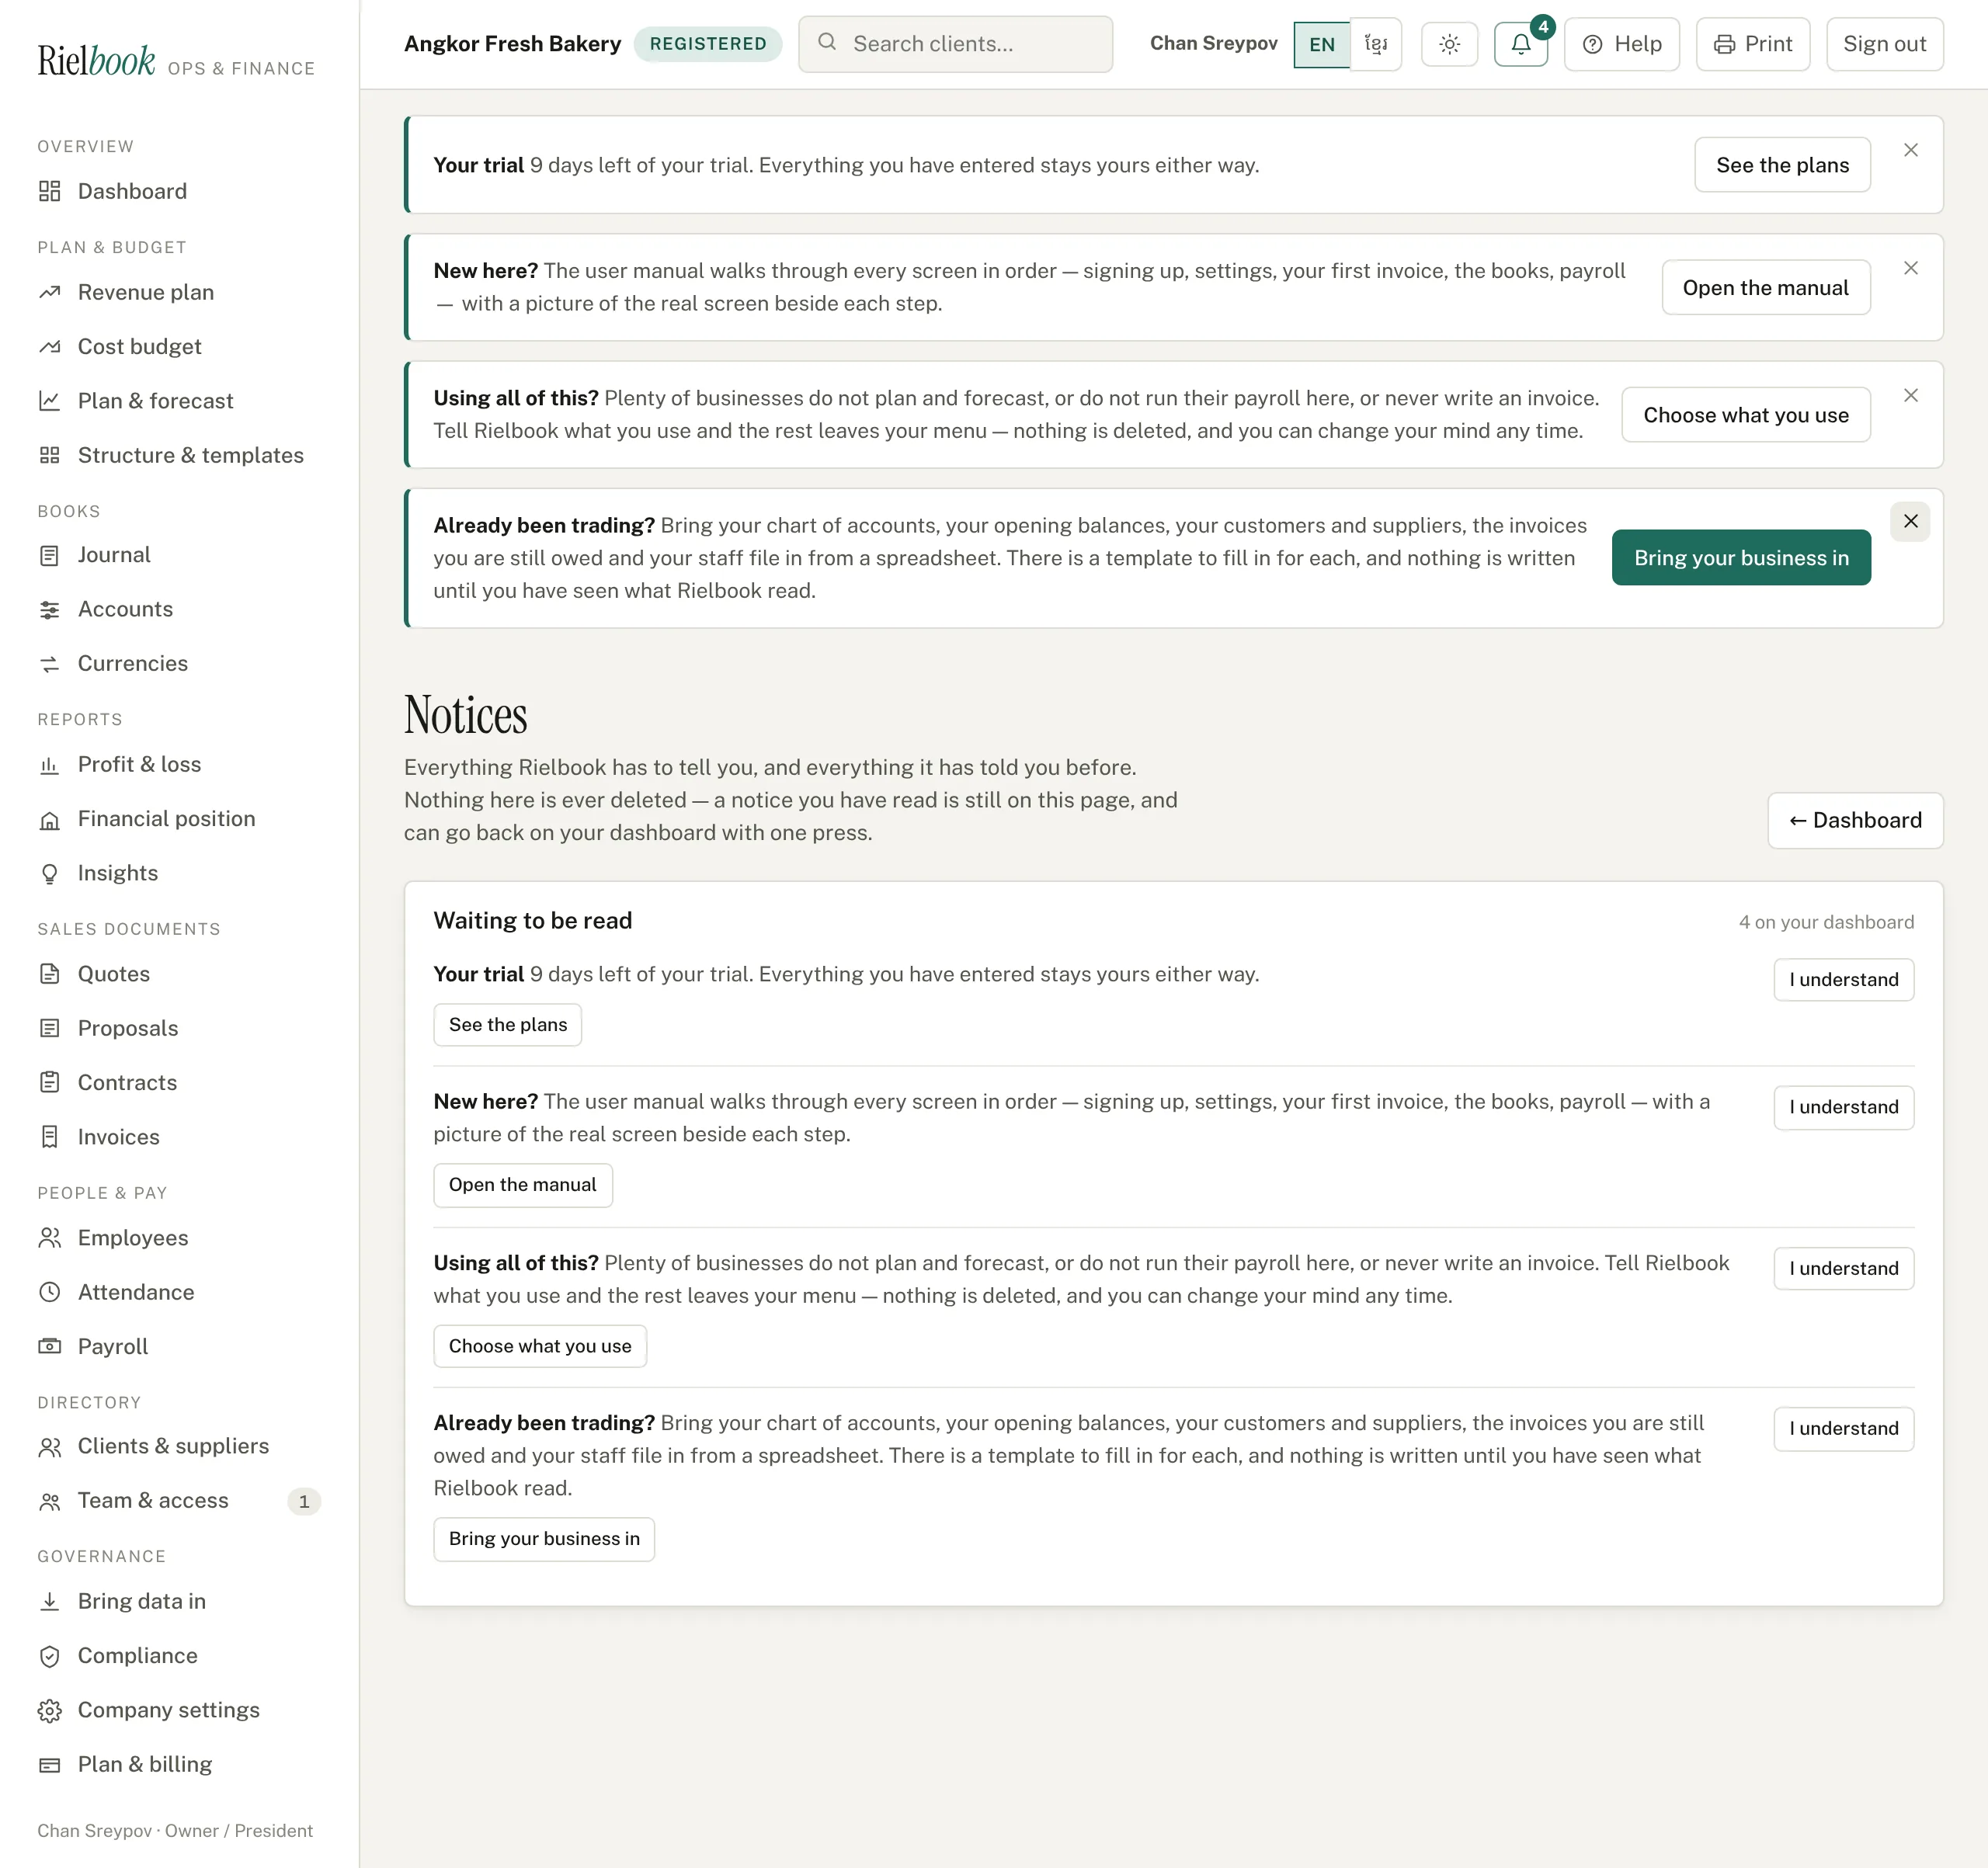Image resolution: width=1988 pixels, height=1868 pixels.
Task: Sign out of Rielbook
Action: [1884, 44]
